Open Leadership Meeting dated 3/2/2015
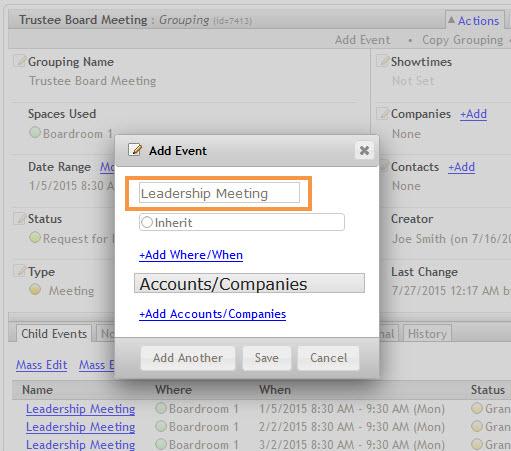511x451 pixels. [81, 444]
